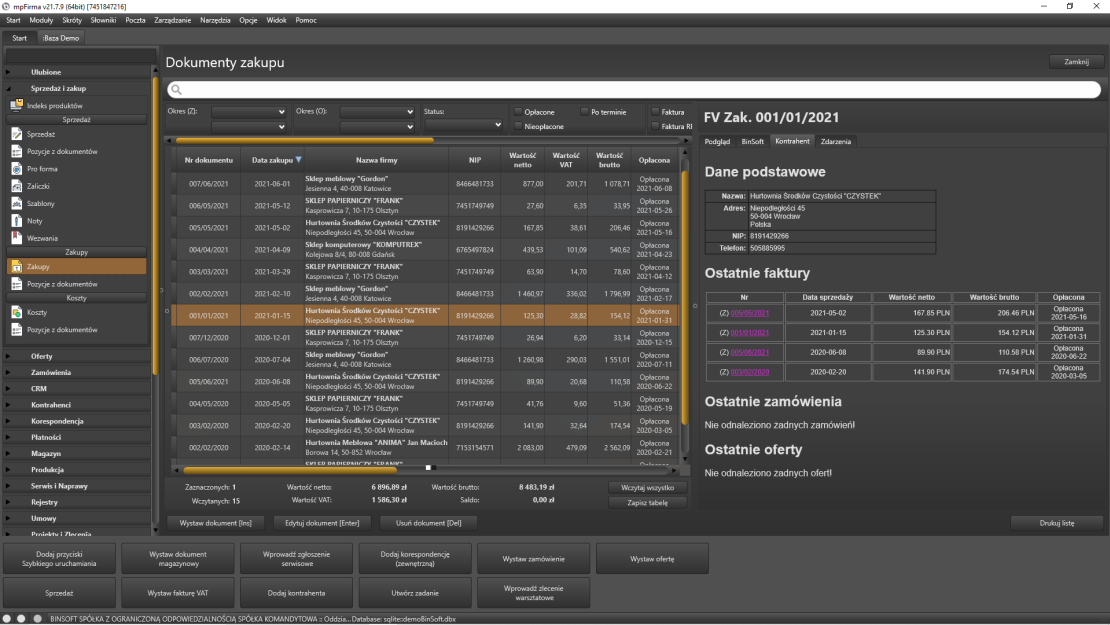Click the Sprzedaż document icon in sidebar
Viewport: 1110px width, 625px height.
click(x=16, y=134)
